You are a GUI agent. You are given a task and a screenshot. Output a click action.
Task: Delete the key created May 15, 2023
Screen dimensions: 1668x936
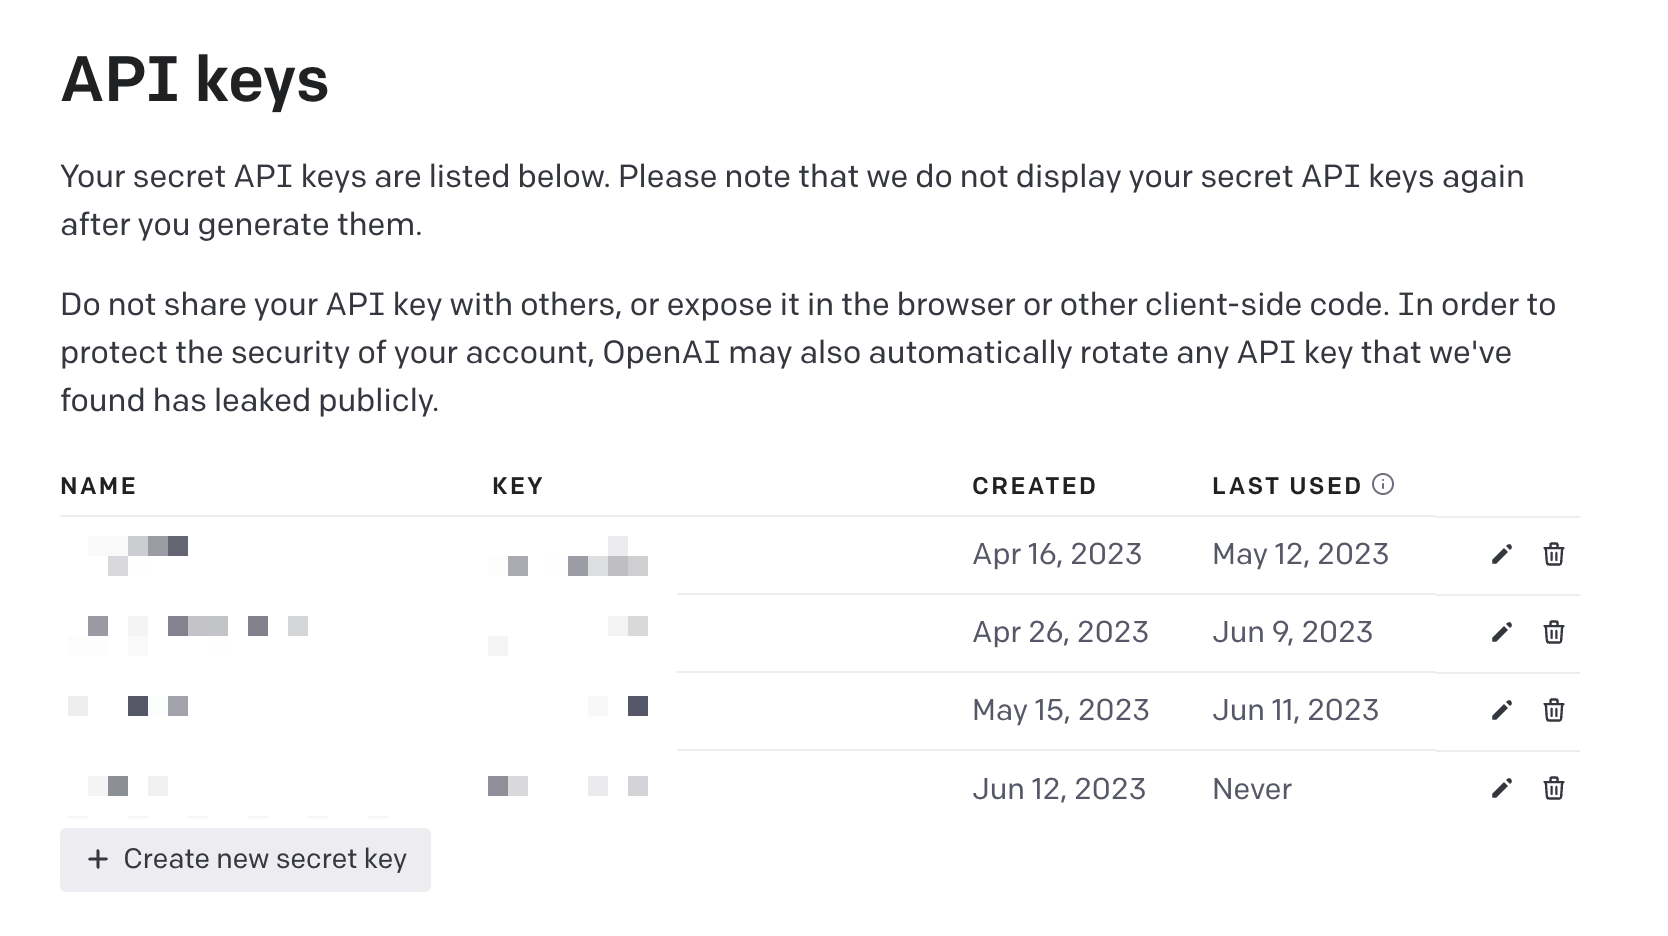point(1553,710)
